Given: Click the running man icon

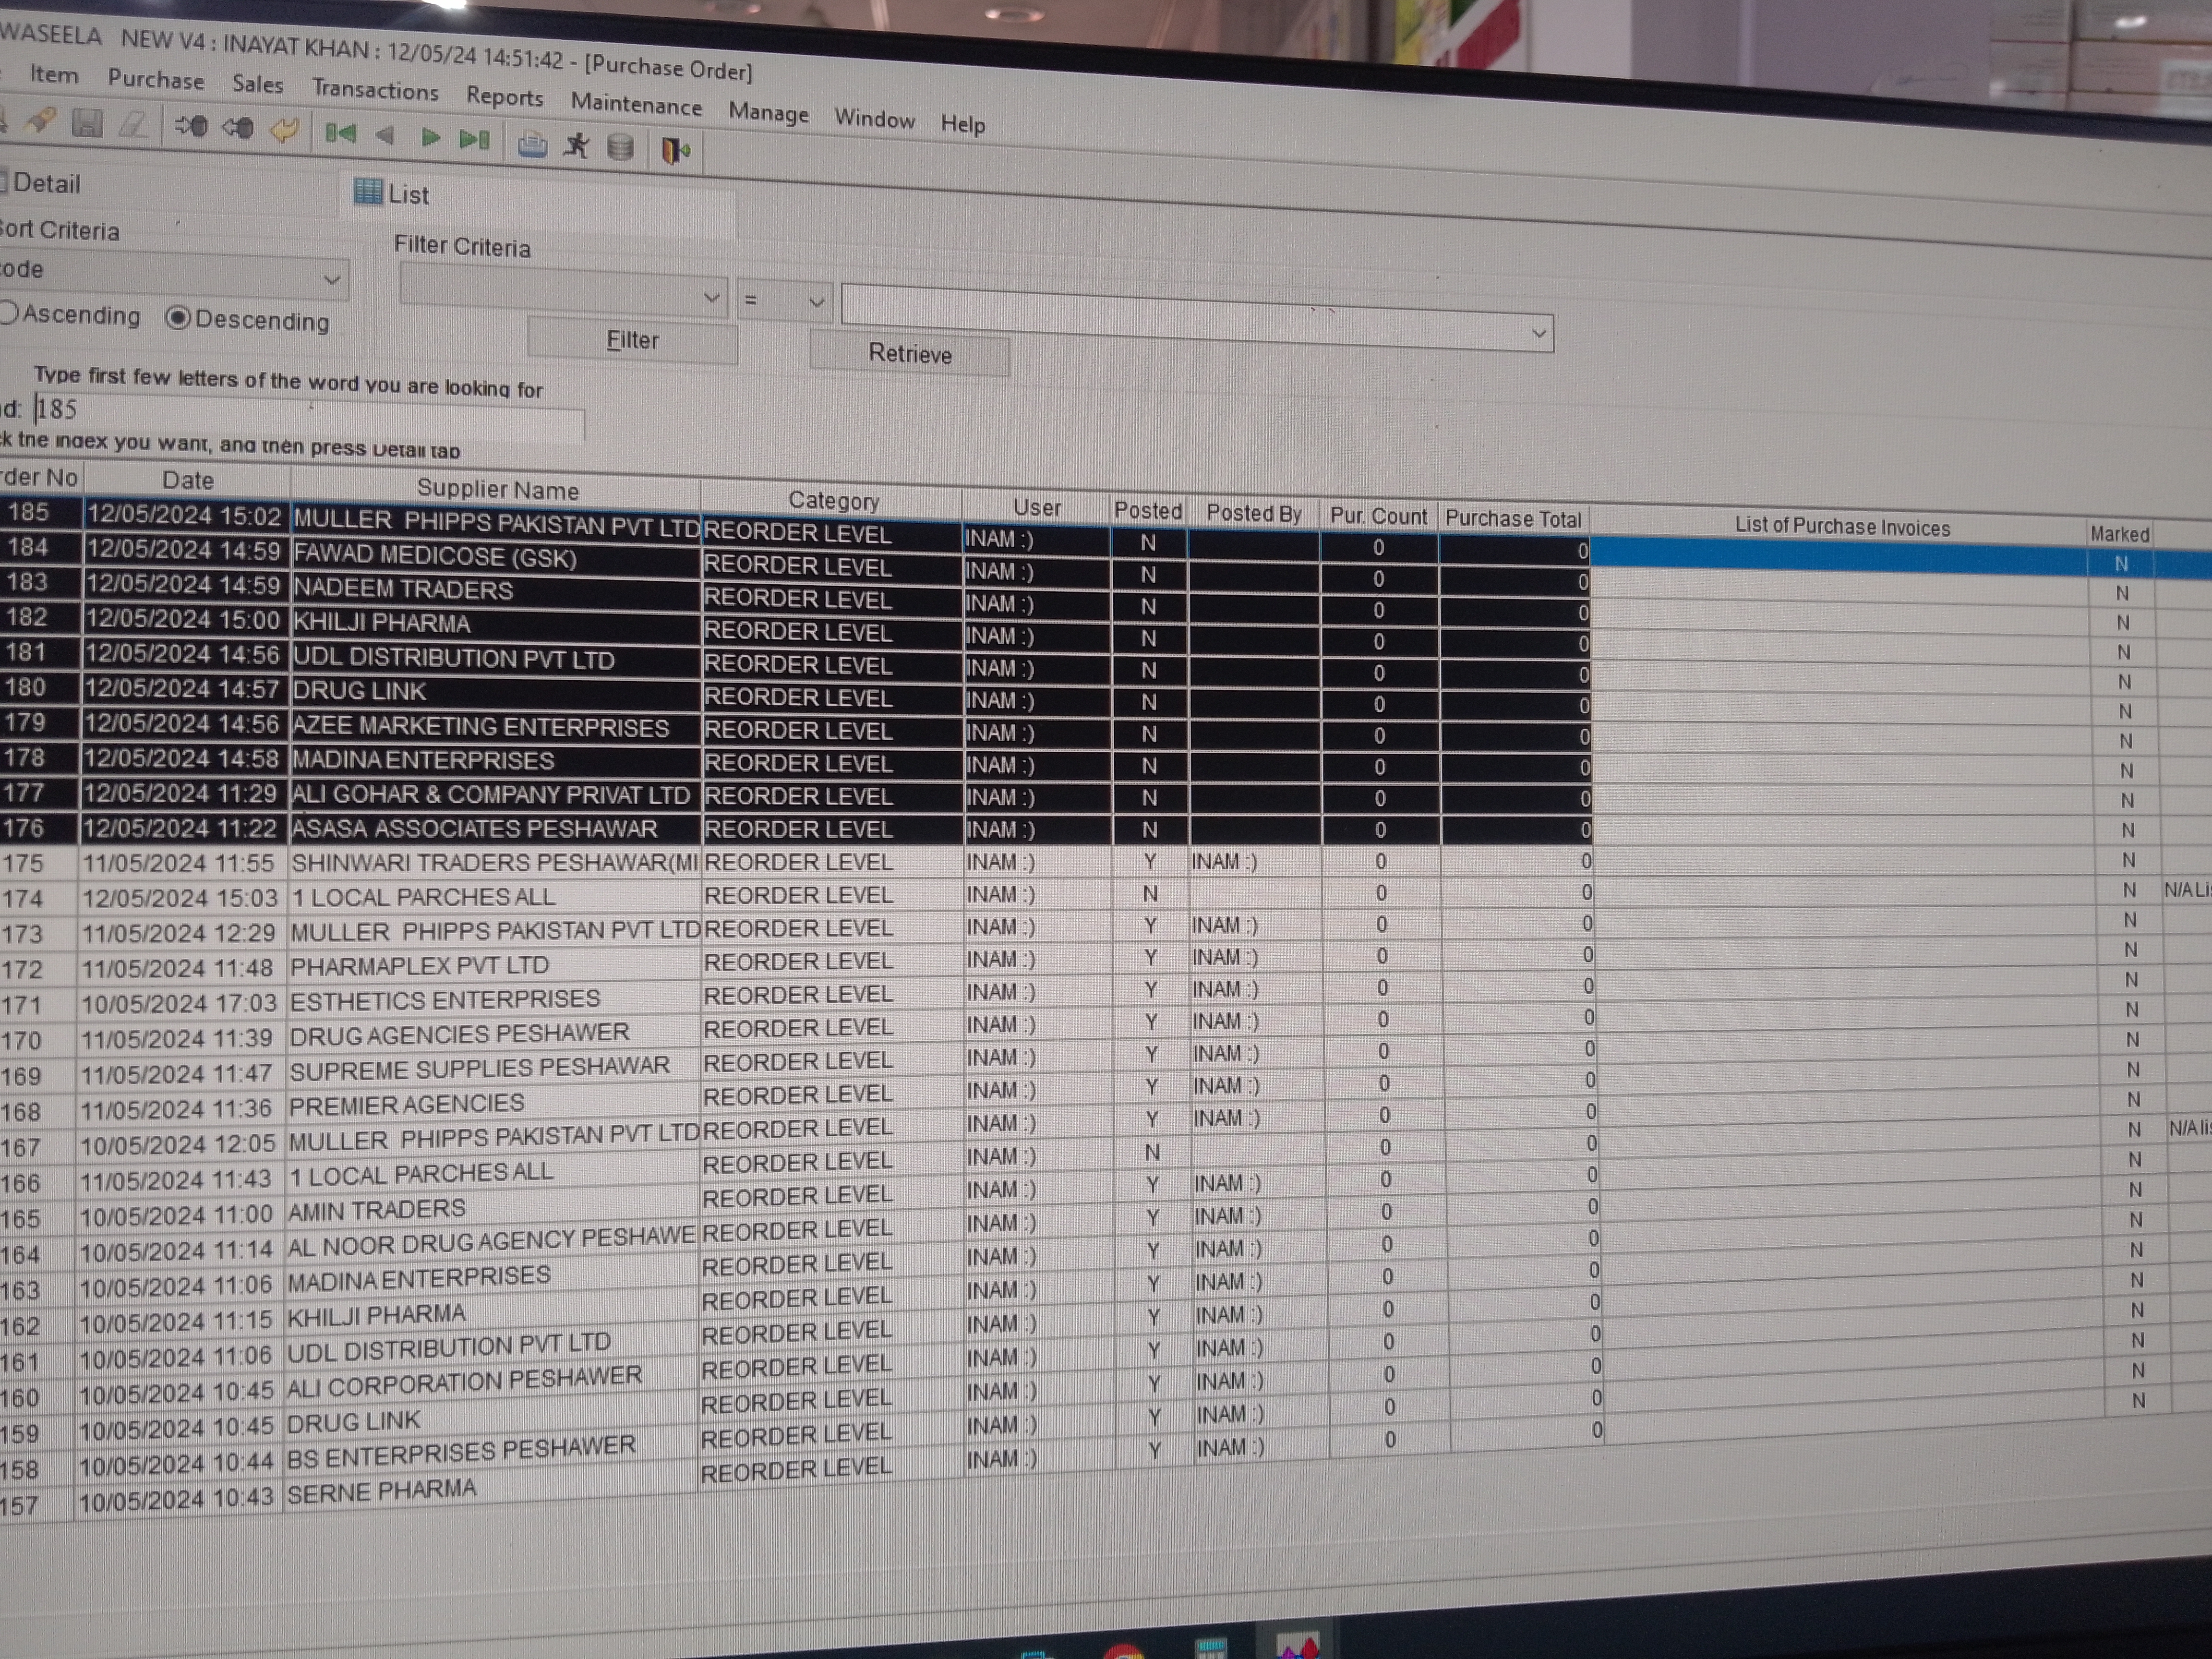Looking at the screenshot, I should 576,146.
